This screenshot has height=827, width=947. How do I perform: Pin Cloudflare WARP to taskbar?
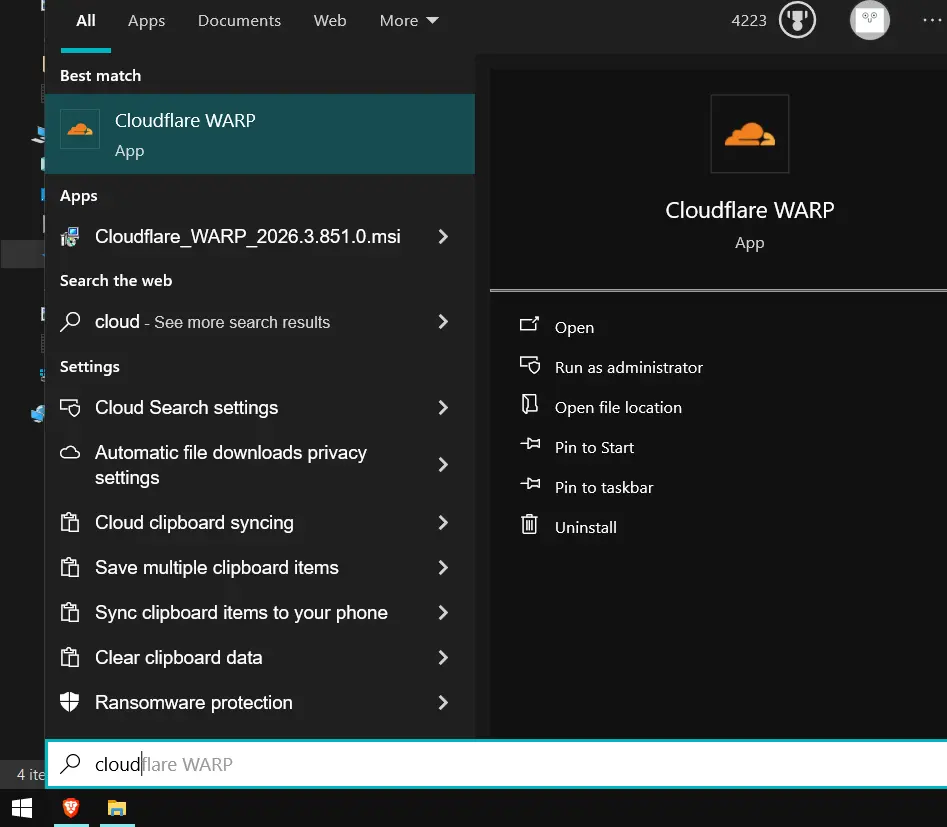point(604,488)
